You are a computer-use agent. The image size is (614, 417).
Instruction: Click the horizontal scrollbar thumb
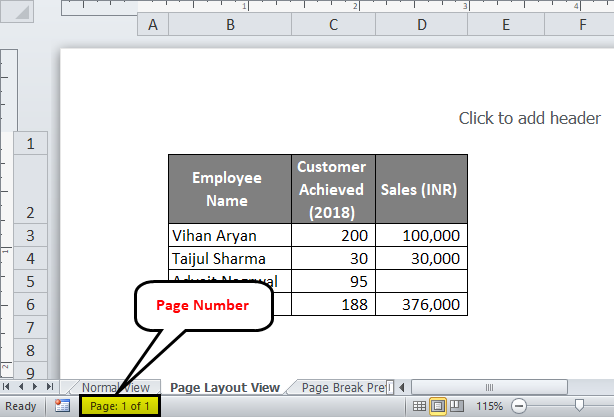489,387
